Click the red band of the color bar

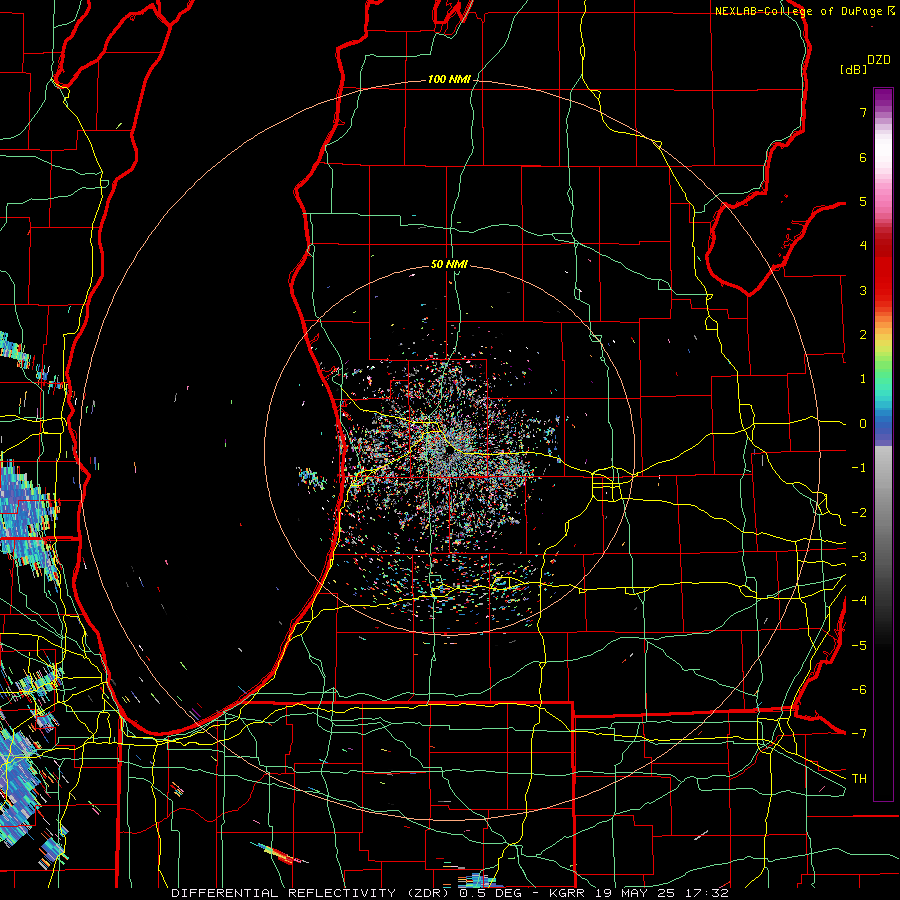[883, 270]
